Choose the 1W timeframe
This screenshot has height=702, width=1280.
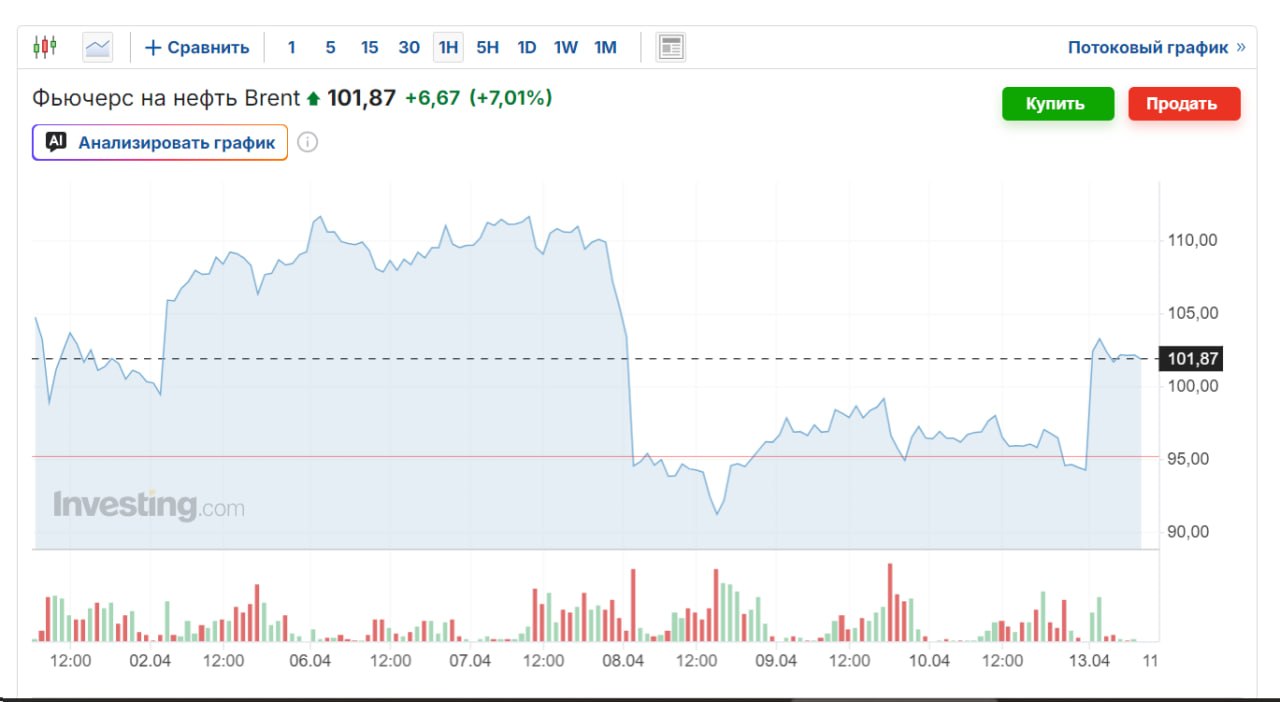pyautogui.click(x=566, y=47)
